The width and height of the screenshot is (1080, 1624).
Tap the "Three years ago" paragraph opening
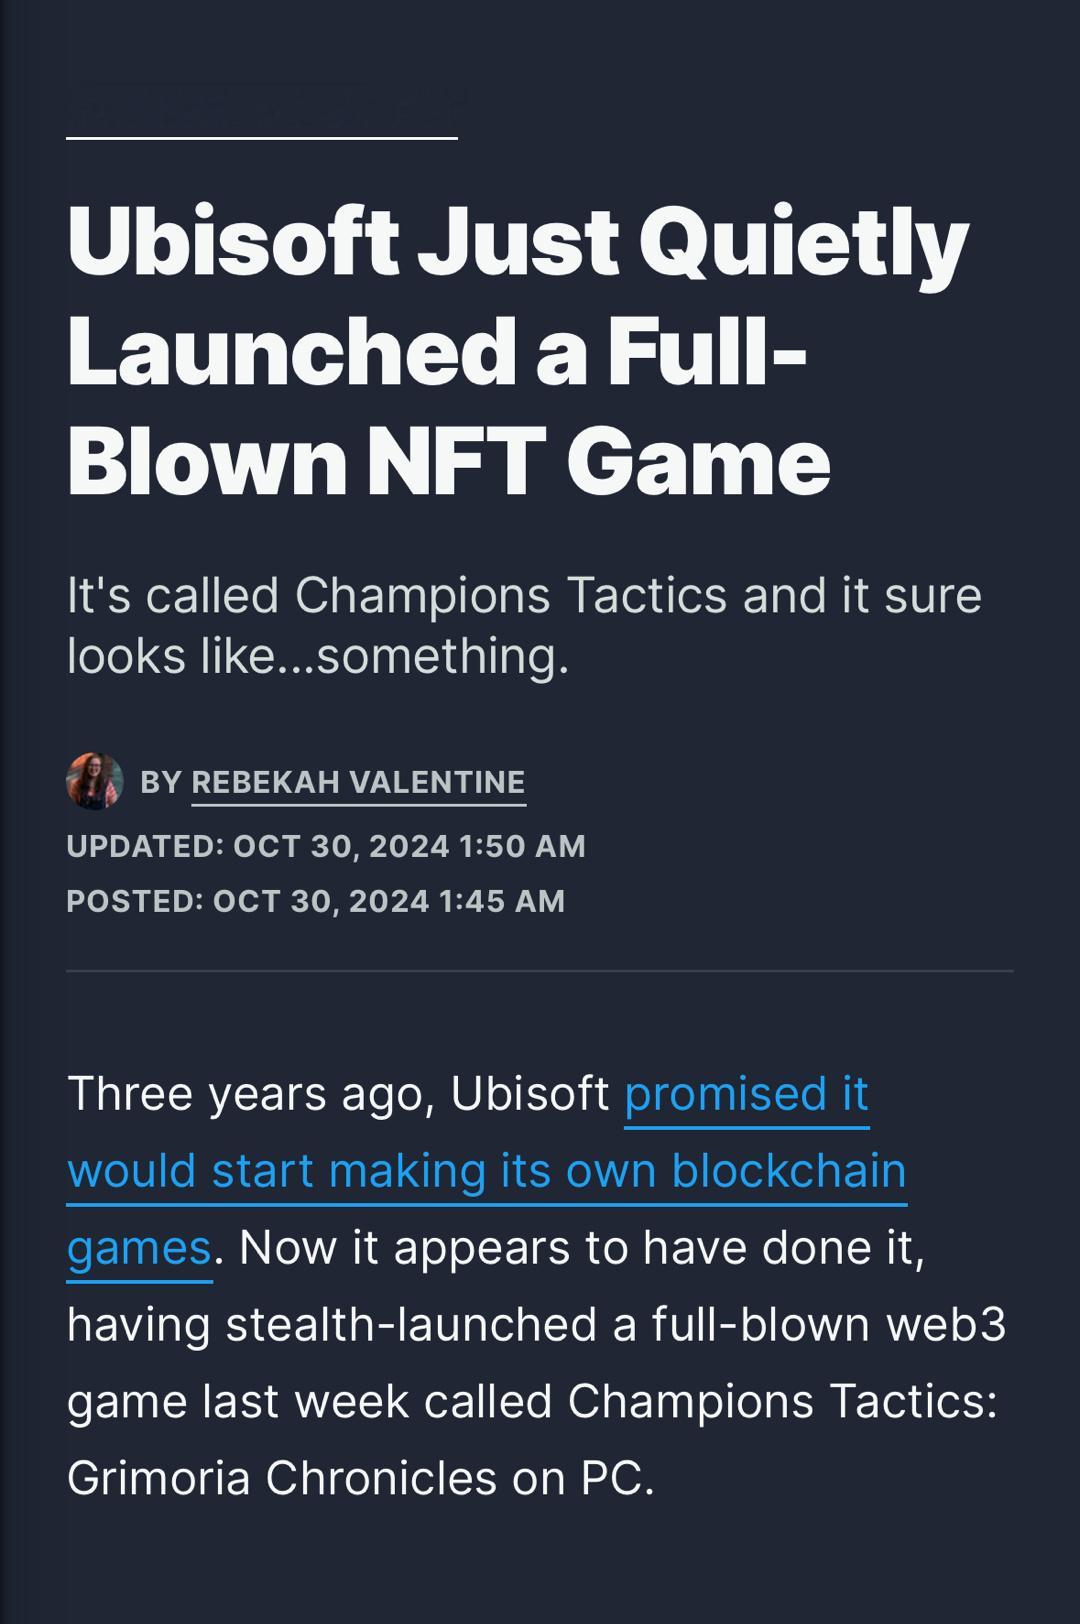pos(251,1093)
